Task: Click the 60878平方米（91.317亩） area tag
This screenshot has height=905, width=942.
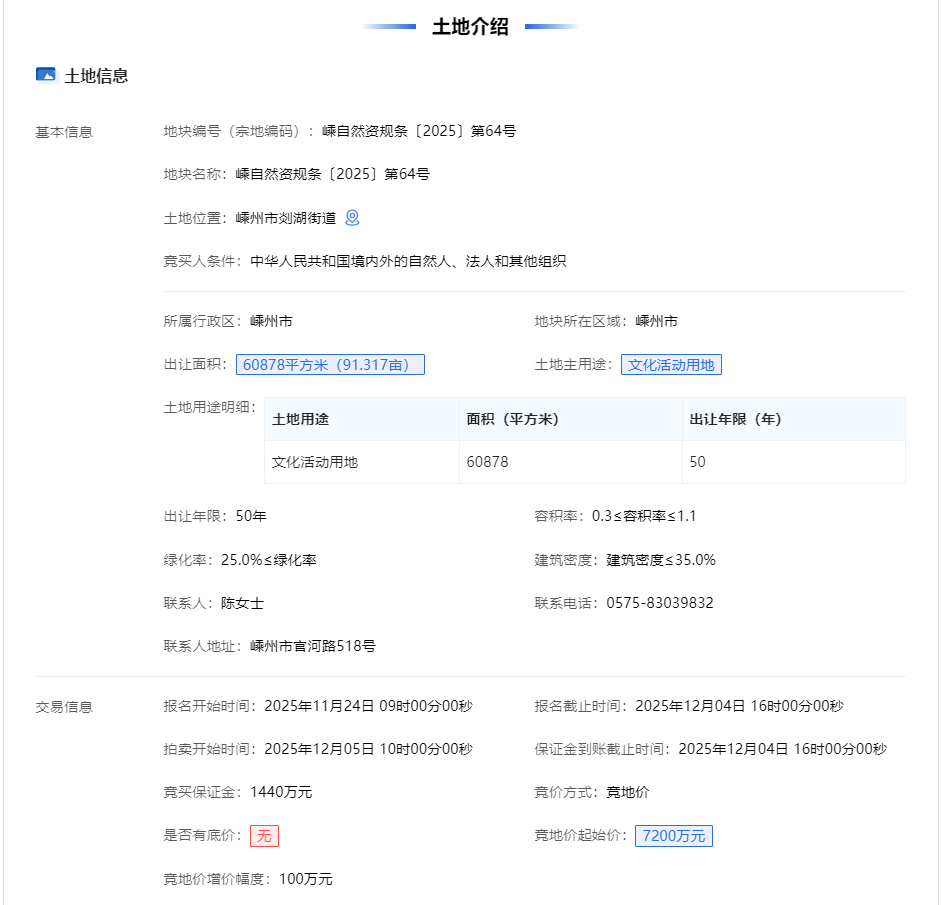Action: click(330, 365)
